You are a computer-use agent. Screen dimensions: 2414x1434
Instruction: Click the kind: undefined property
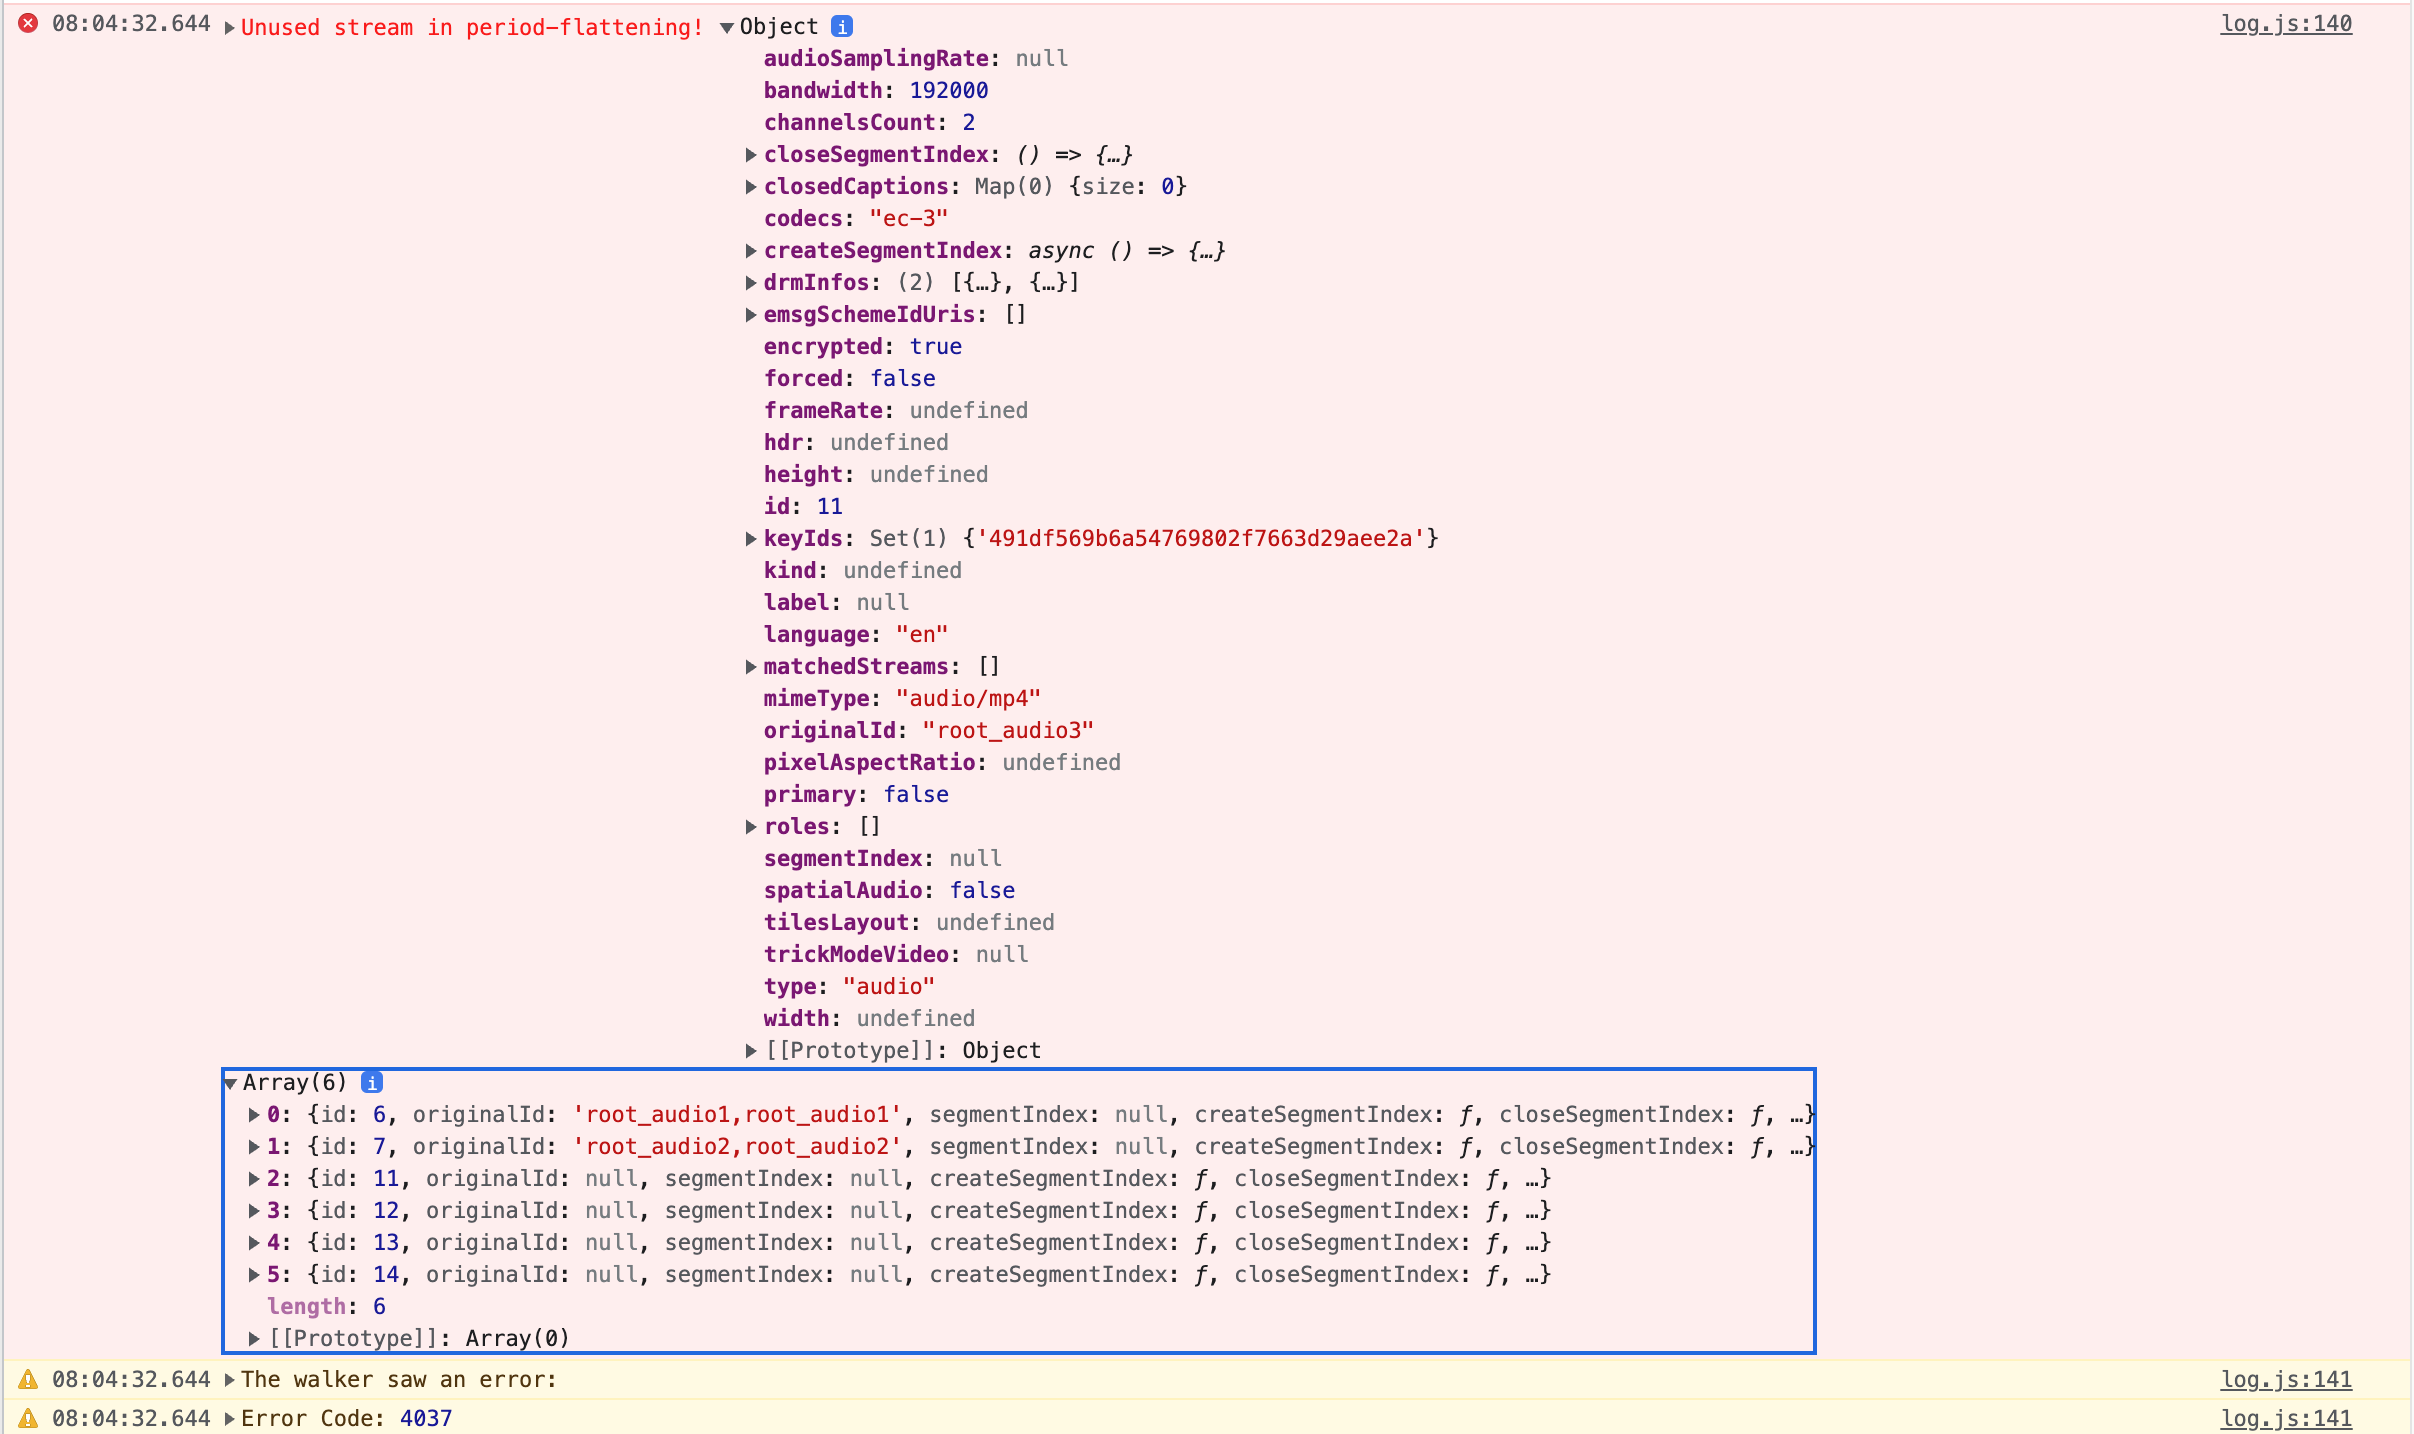click(x=863, y=571)
